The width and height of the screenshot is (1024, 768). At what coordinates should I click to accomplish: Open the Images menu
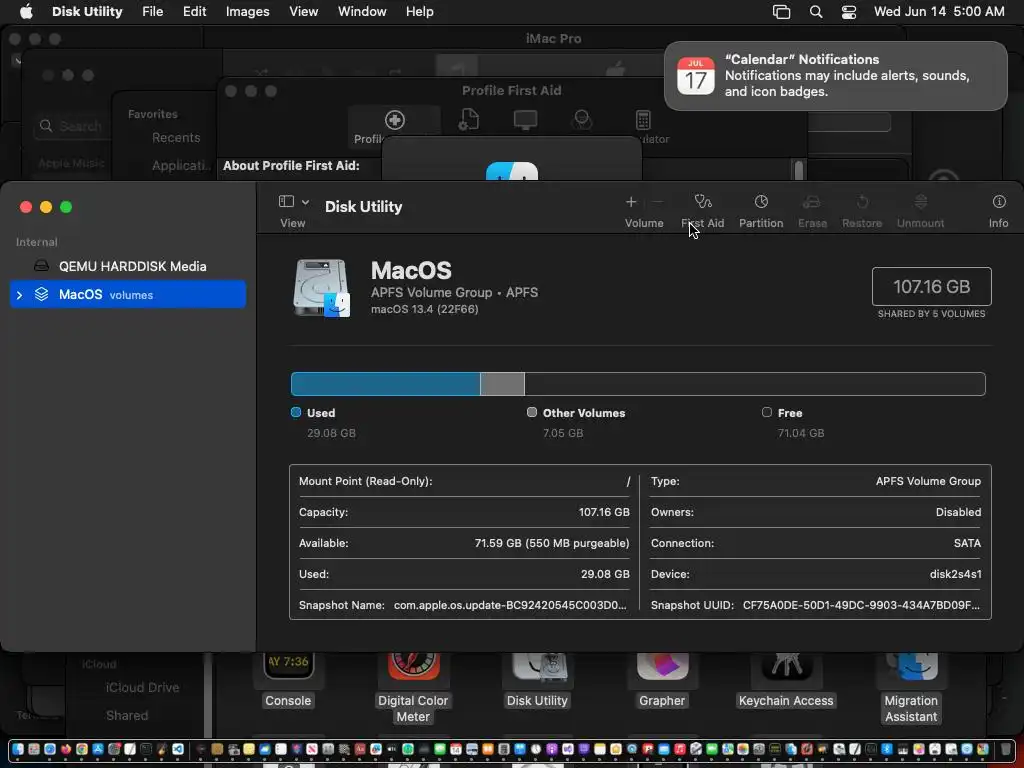click(248, 12)
